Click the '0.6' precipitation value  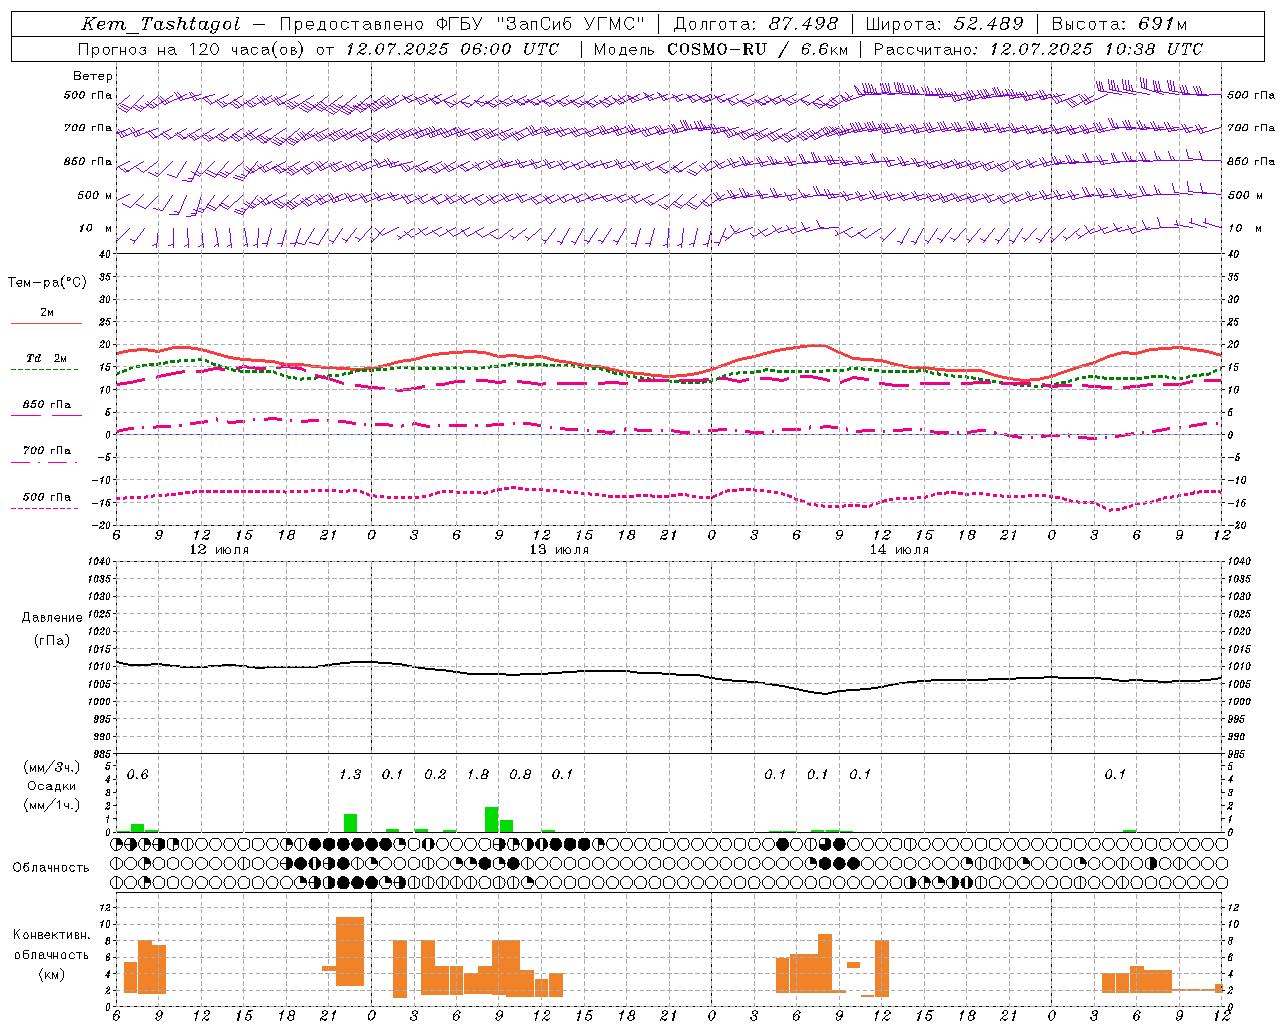click(x=138, y=775)
